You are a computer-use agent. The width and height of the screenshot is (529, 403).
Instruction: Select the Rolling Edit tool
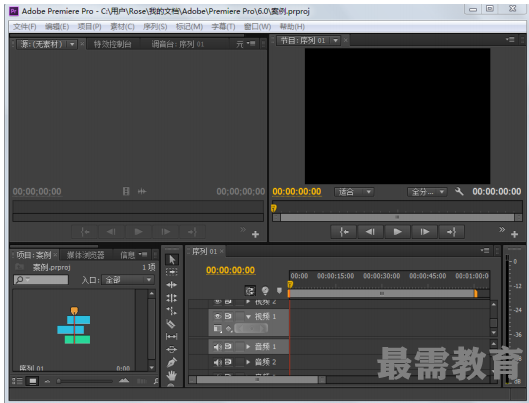click(x=172, y=298)
